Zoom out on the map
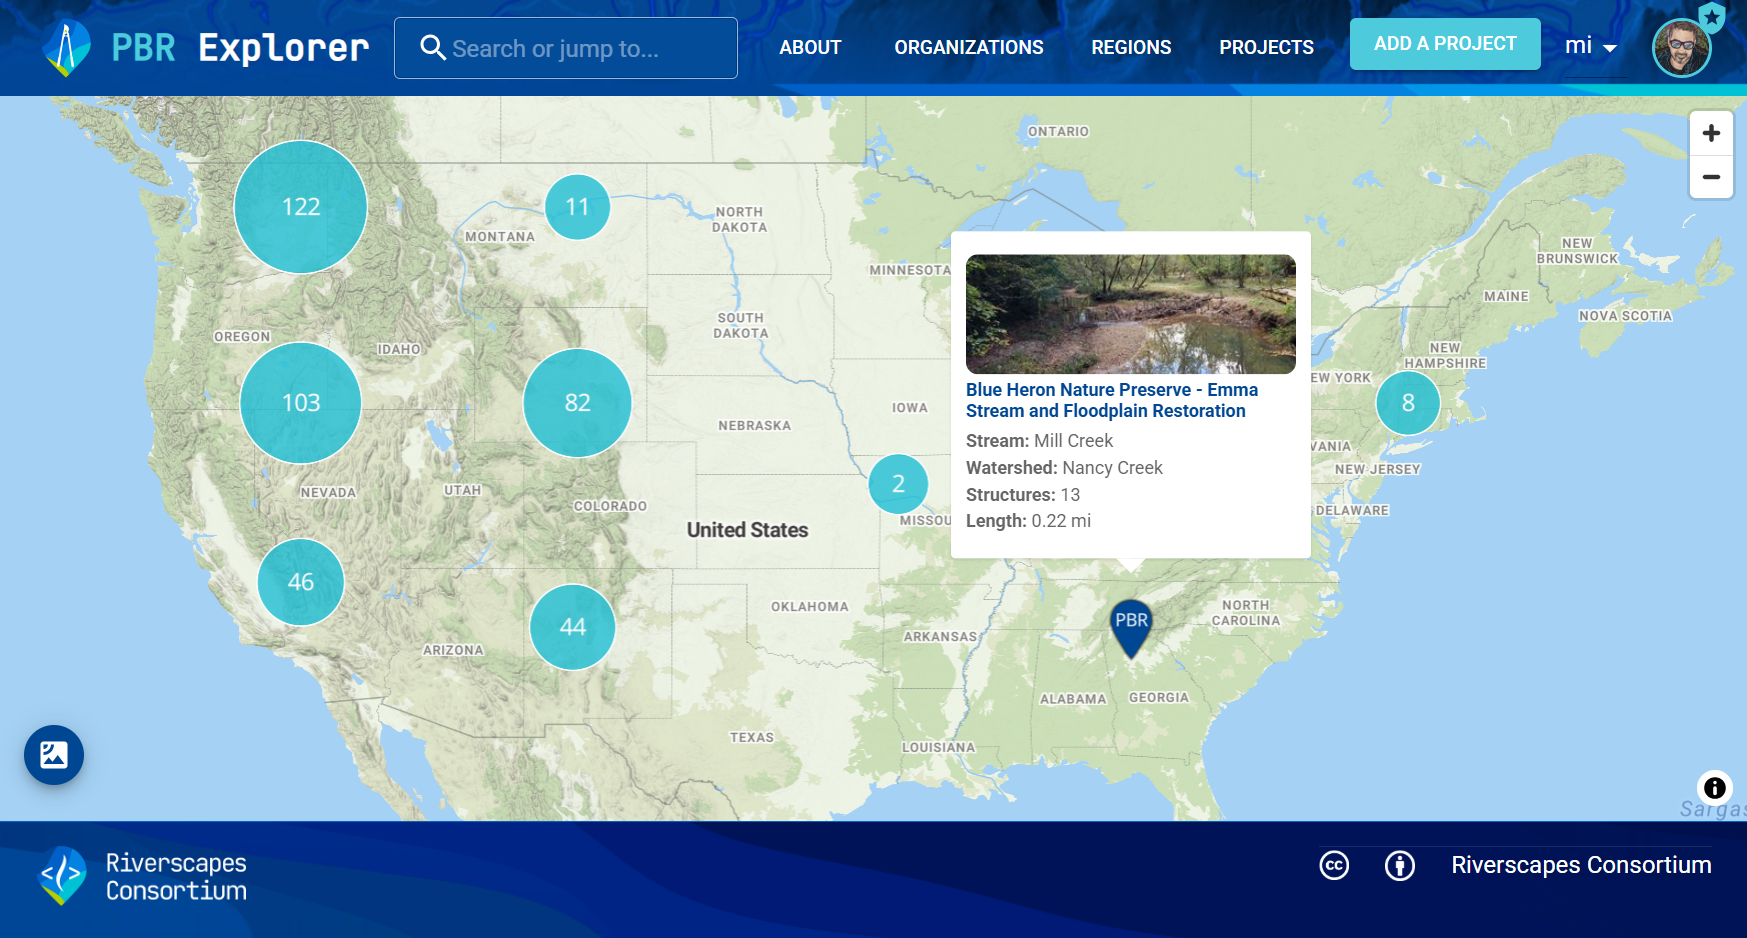1747x938 pixels. (x=1710, y=177)
